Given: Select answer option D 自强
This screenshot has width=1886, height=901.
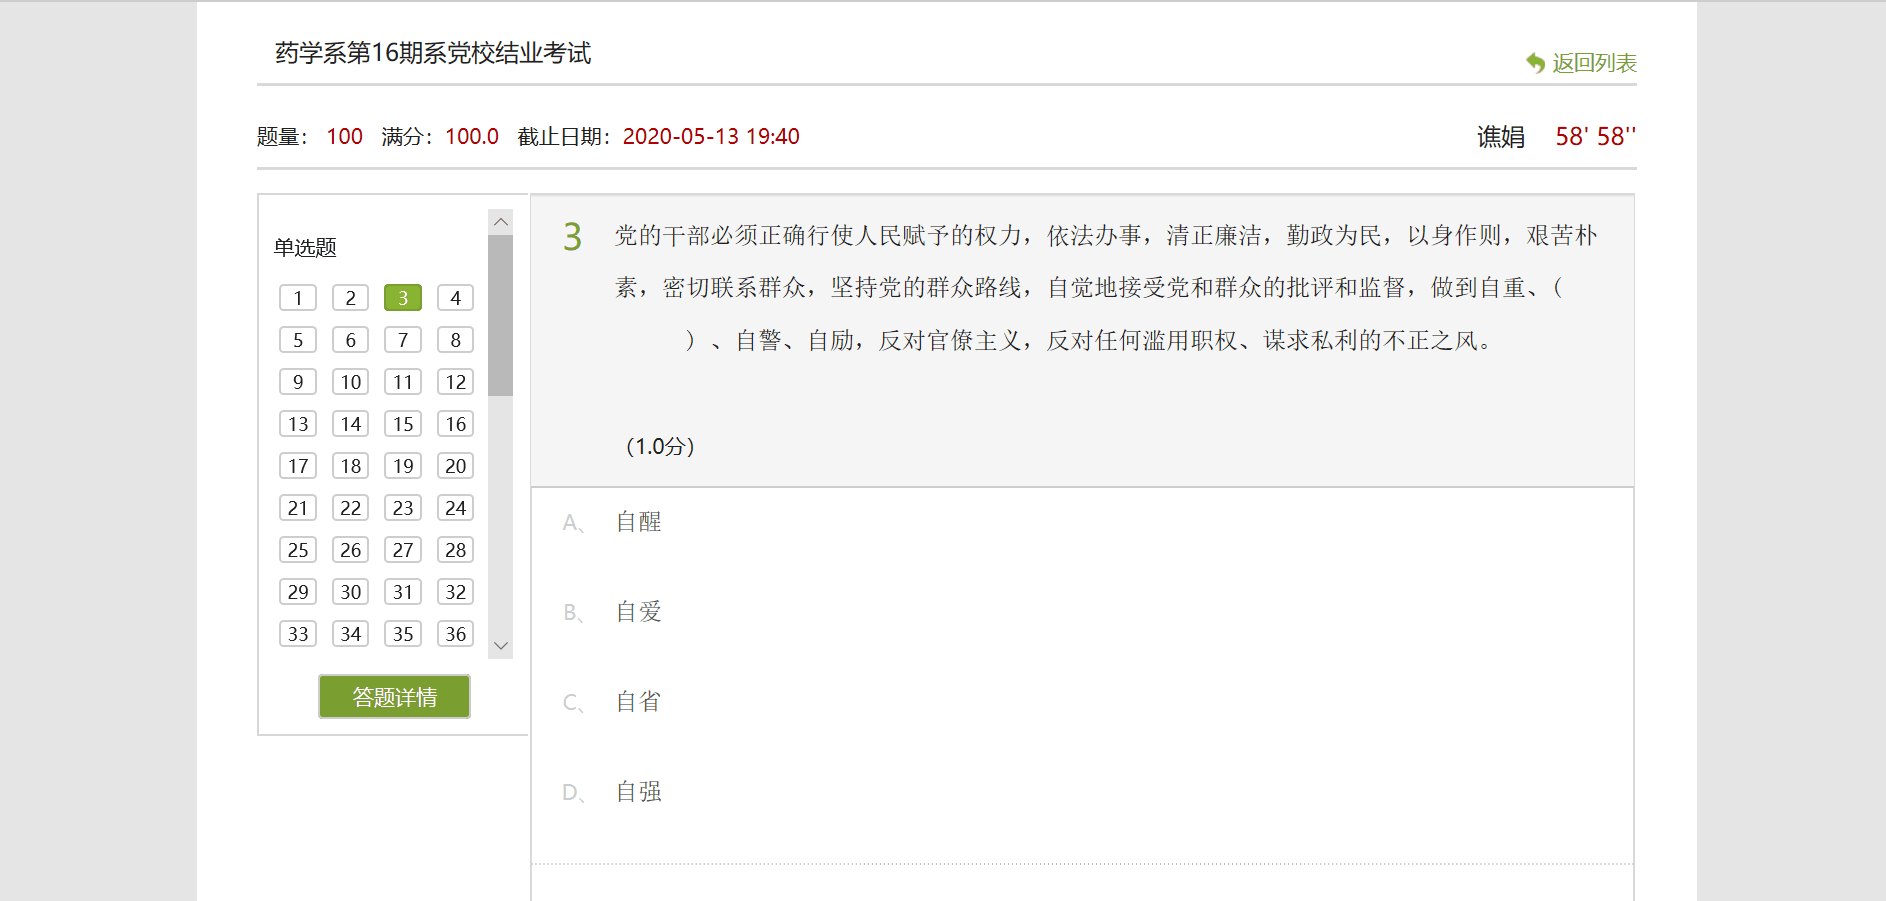Looking at the screenshot, I should pyautogui.click(x=638, y=792).
